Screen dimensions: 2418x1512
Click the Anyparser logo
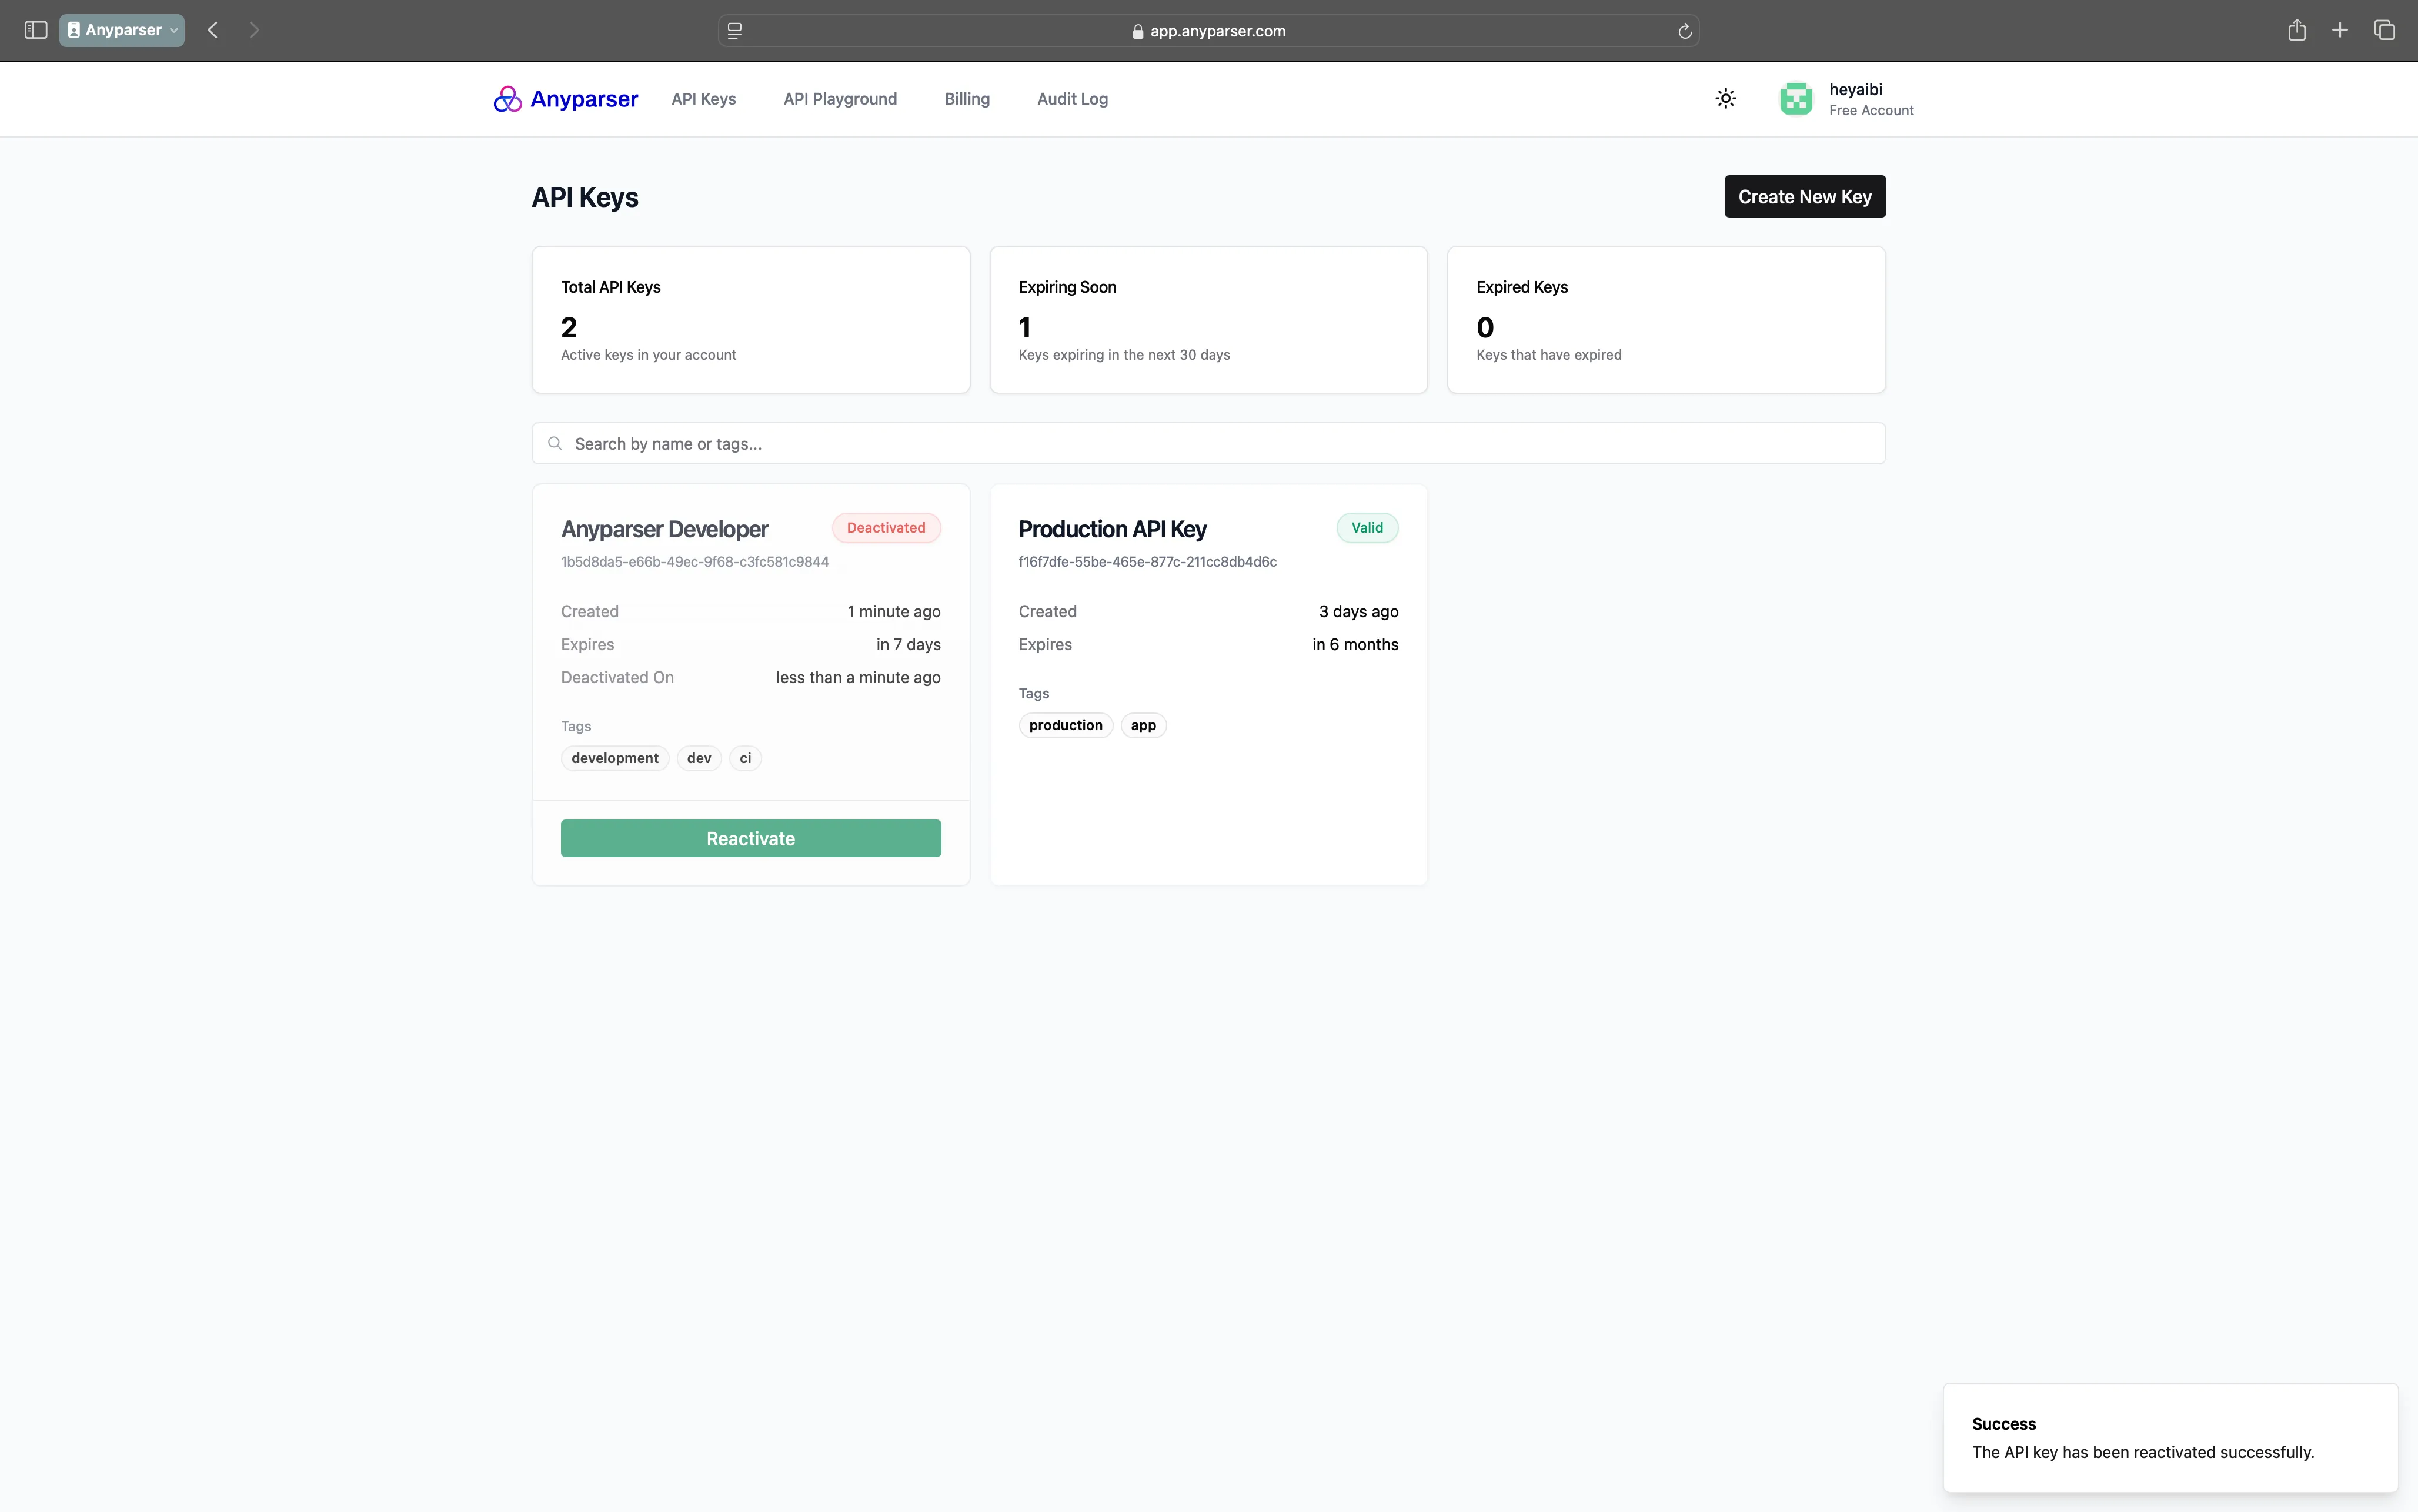click(564, 98)
